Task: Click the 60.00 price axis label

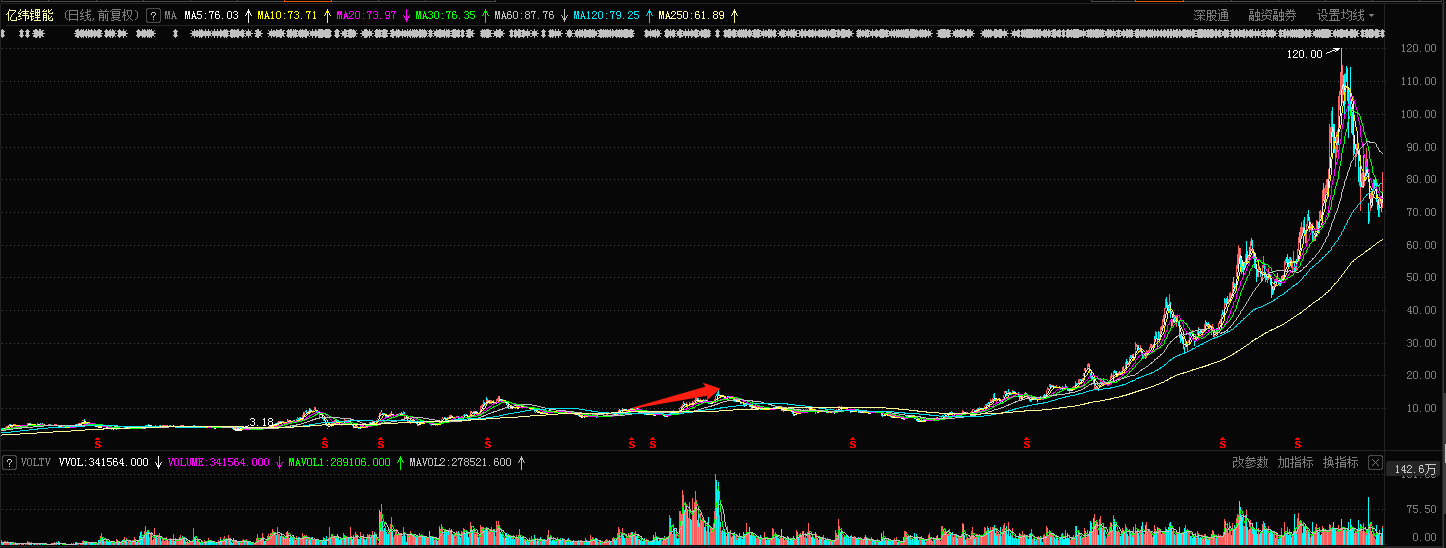Action: pyautogui.click(x=1423, y=245)
